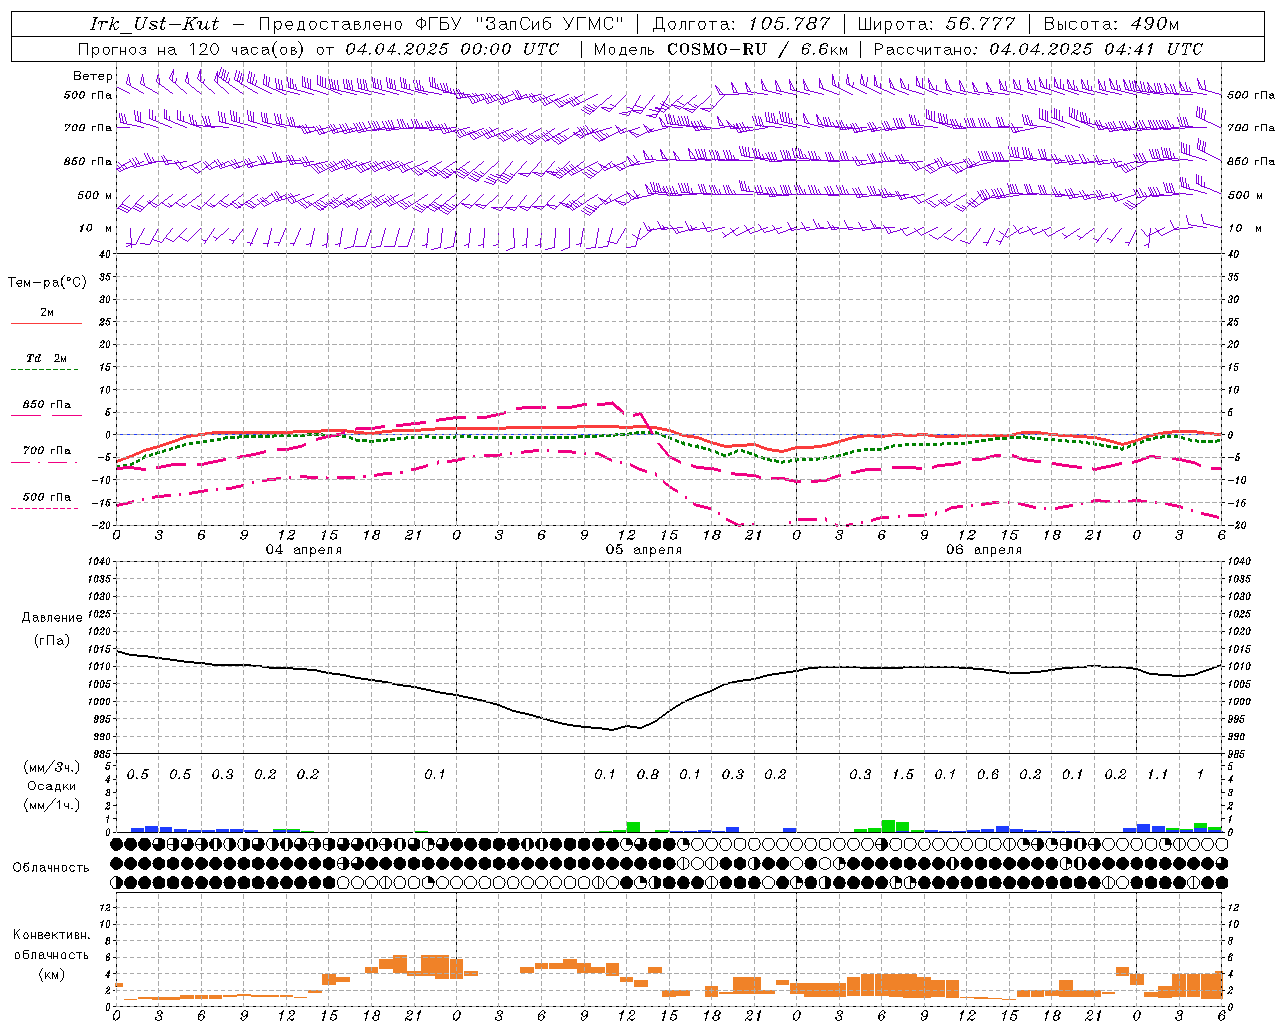Click the 0.8 three-hour precipitation value
This screenshot has height=1024, width=1280.
[648, 775]
